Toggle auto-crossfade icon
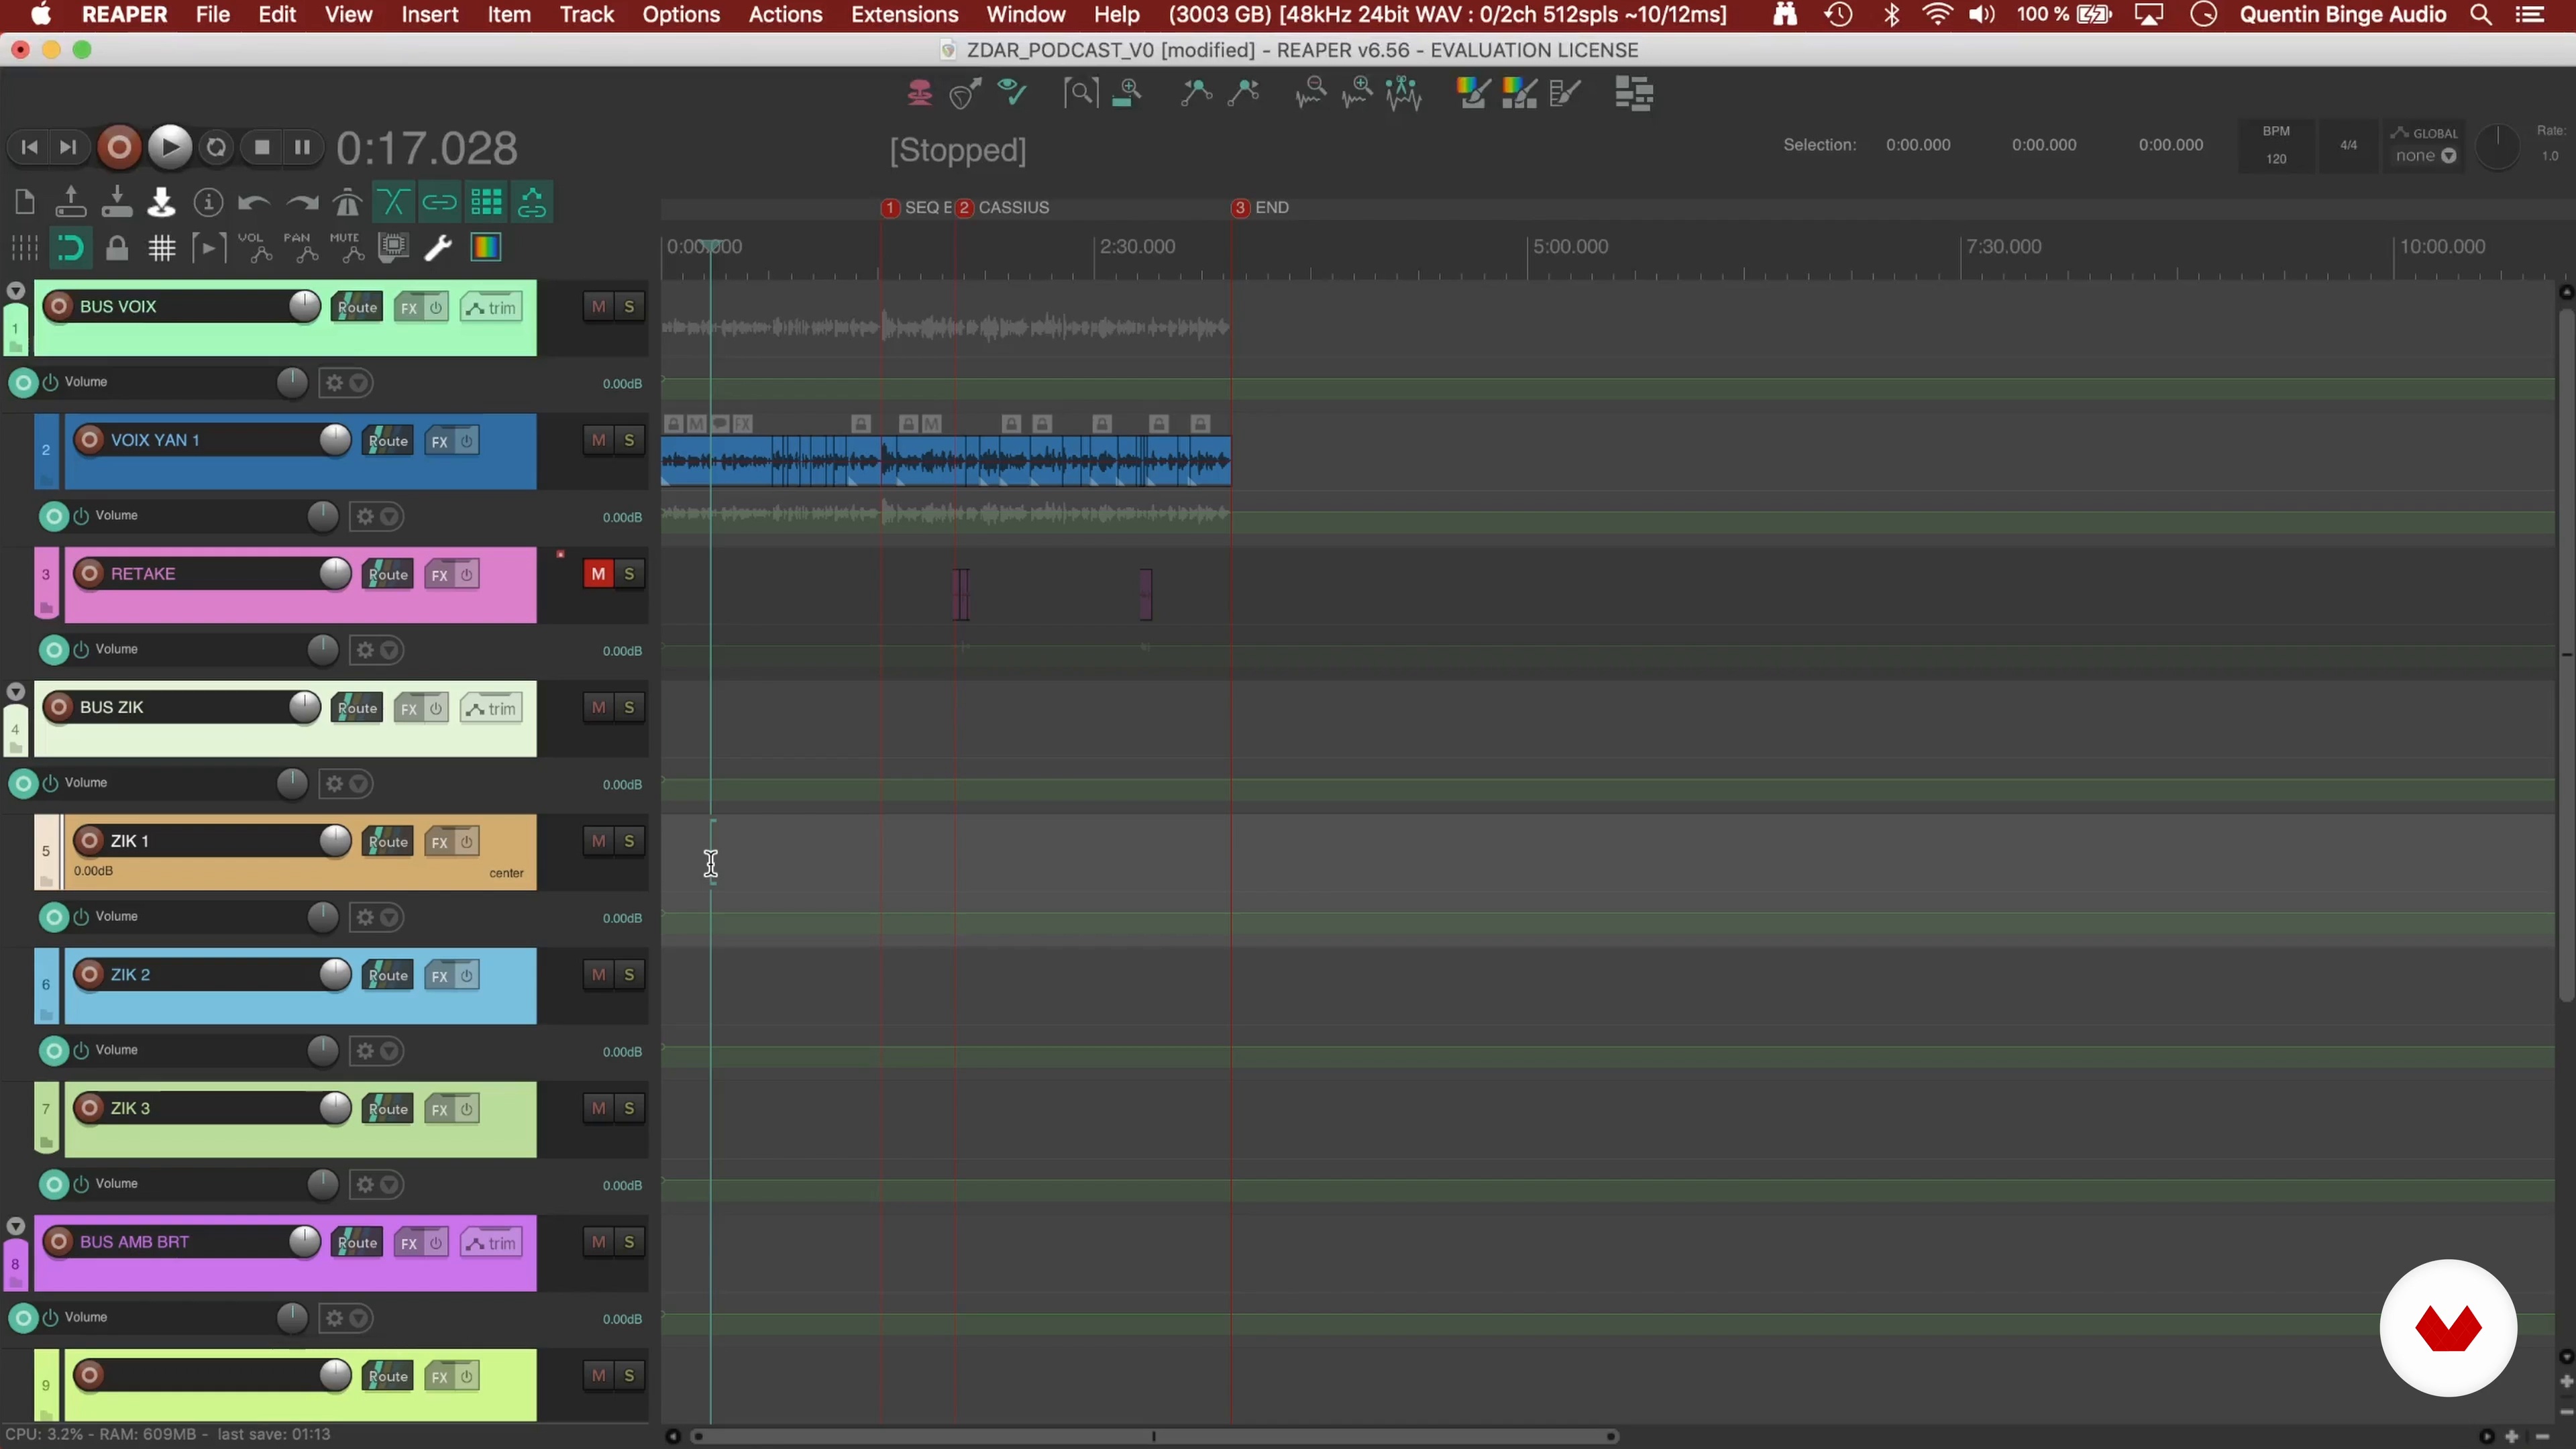The image size is (2576, 1449). pyautogui.click(x=393, y=203)
